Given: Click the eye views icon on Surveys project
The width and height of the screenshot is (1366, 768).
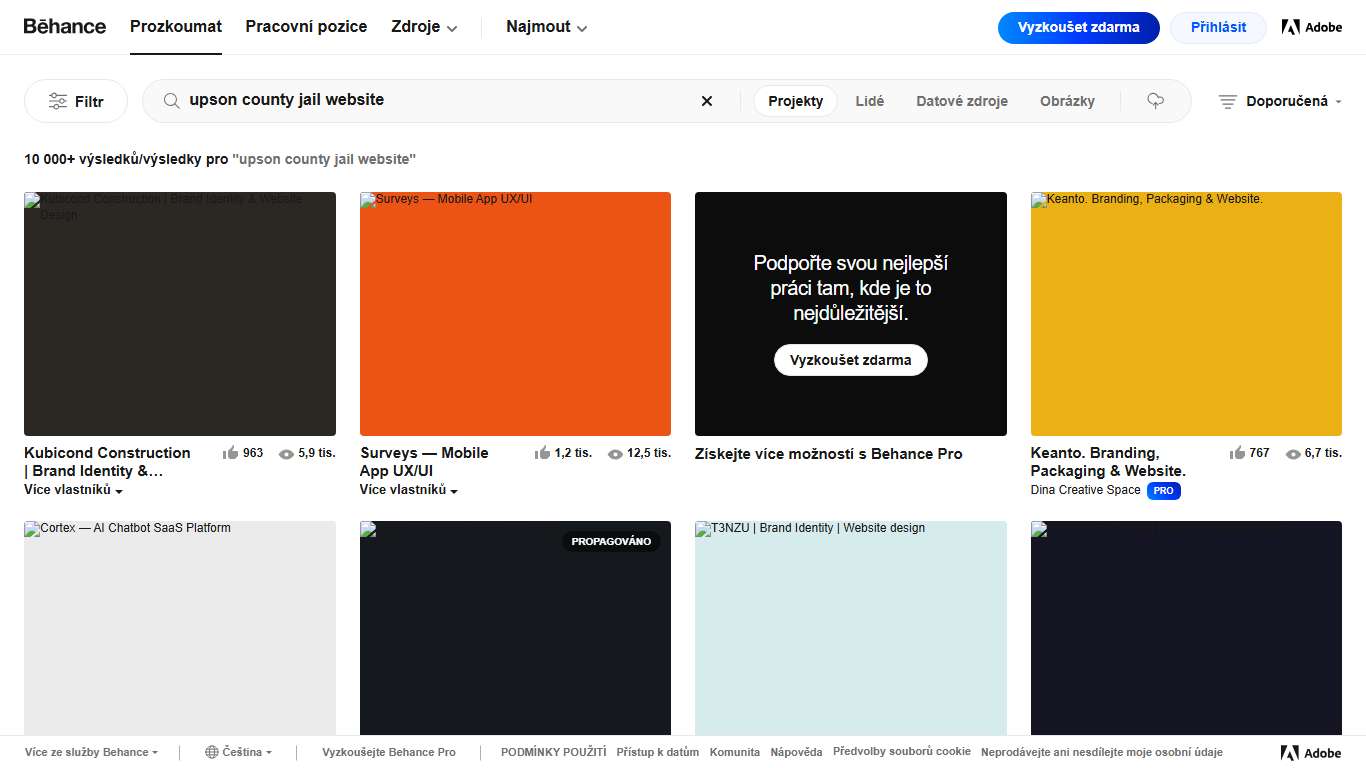Looking at the screenshot, I should (617, 452).
